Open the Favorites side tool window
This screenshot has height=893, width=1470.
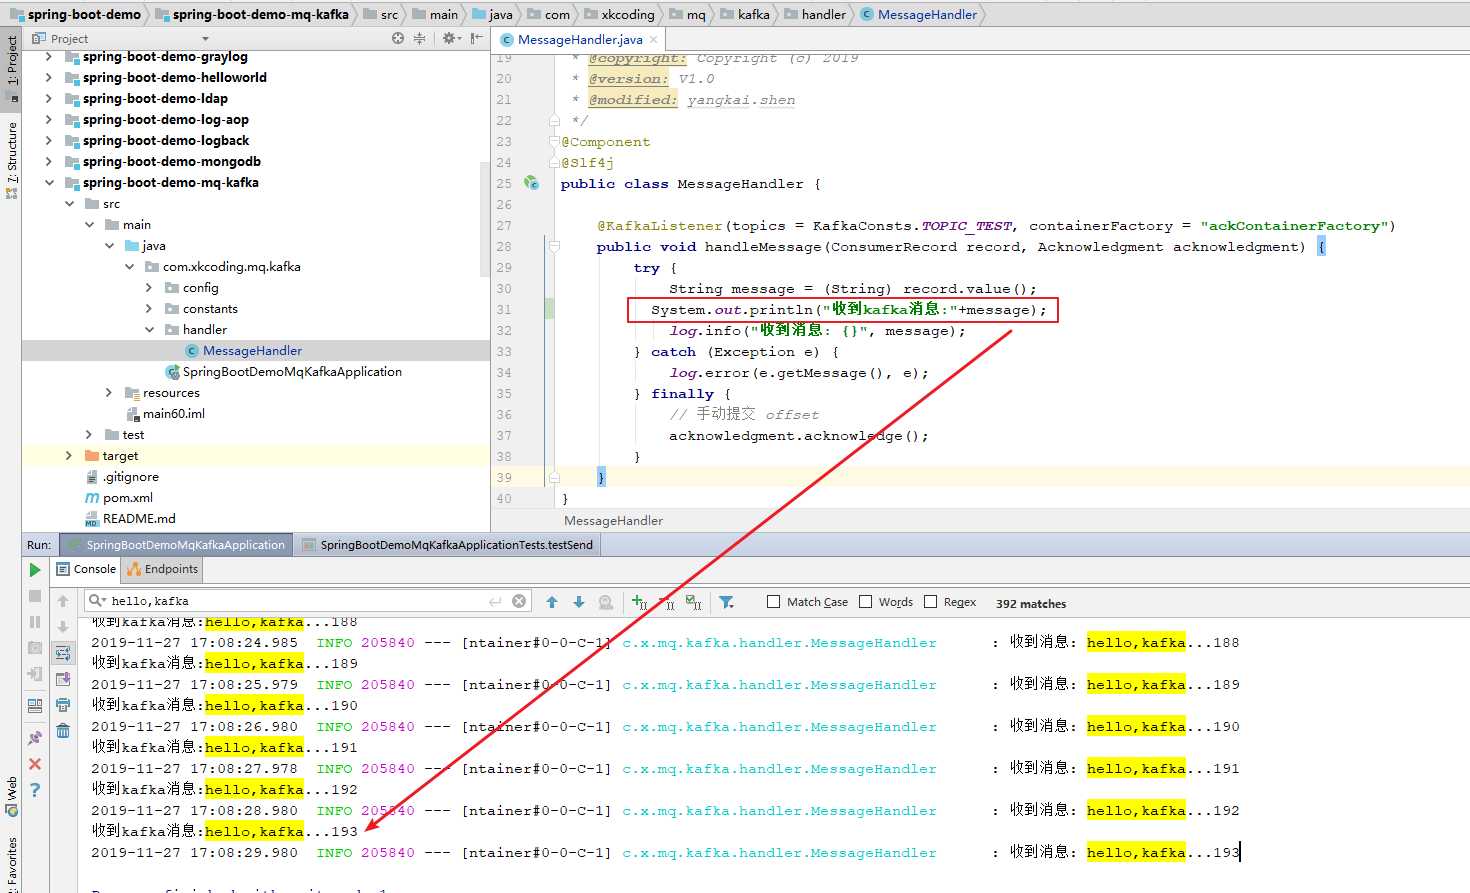click(x=11, y=862)
